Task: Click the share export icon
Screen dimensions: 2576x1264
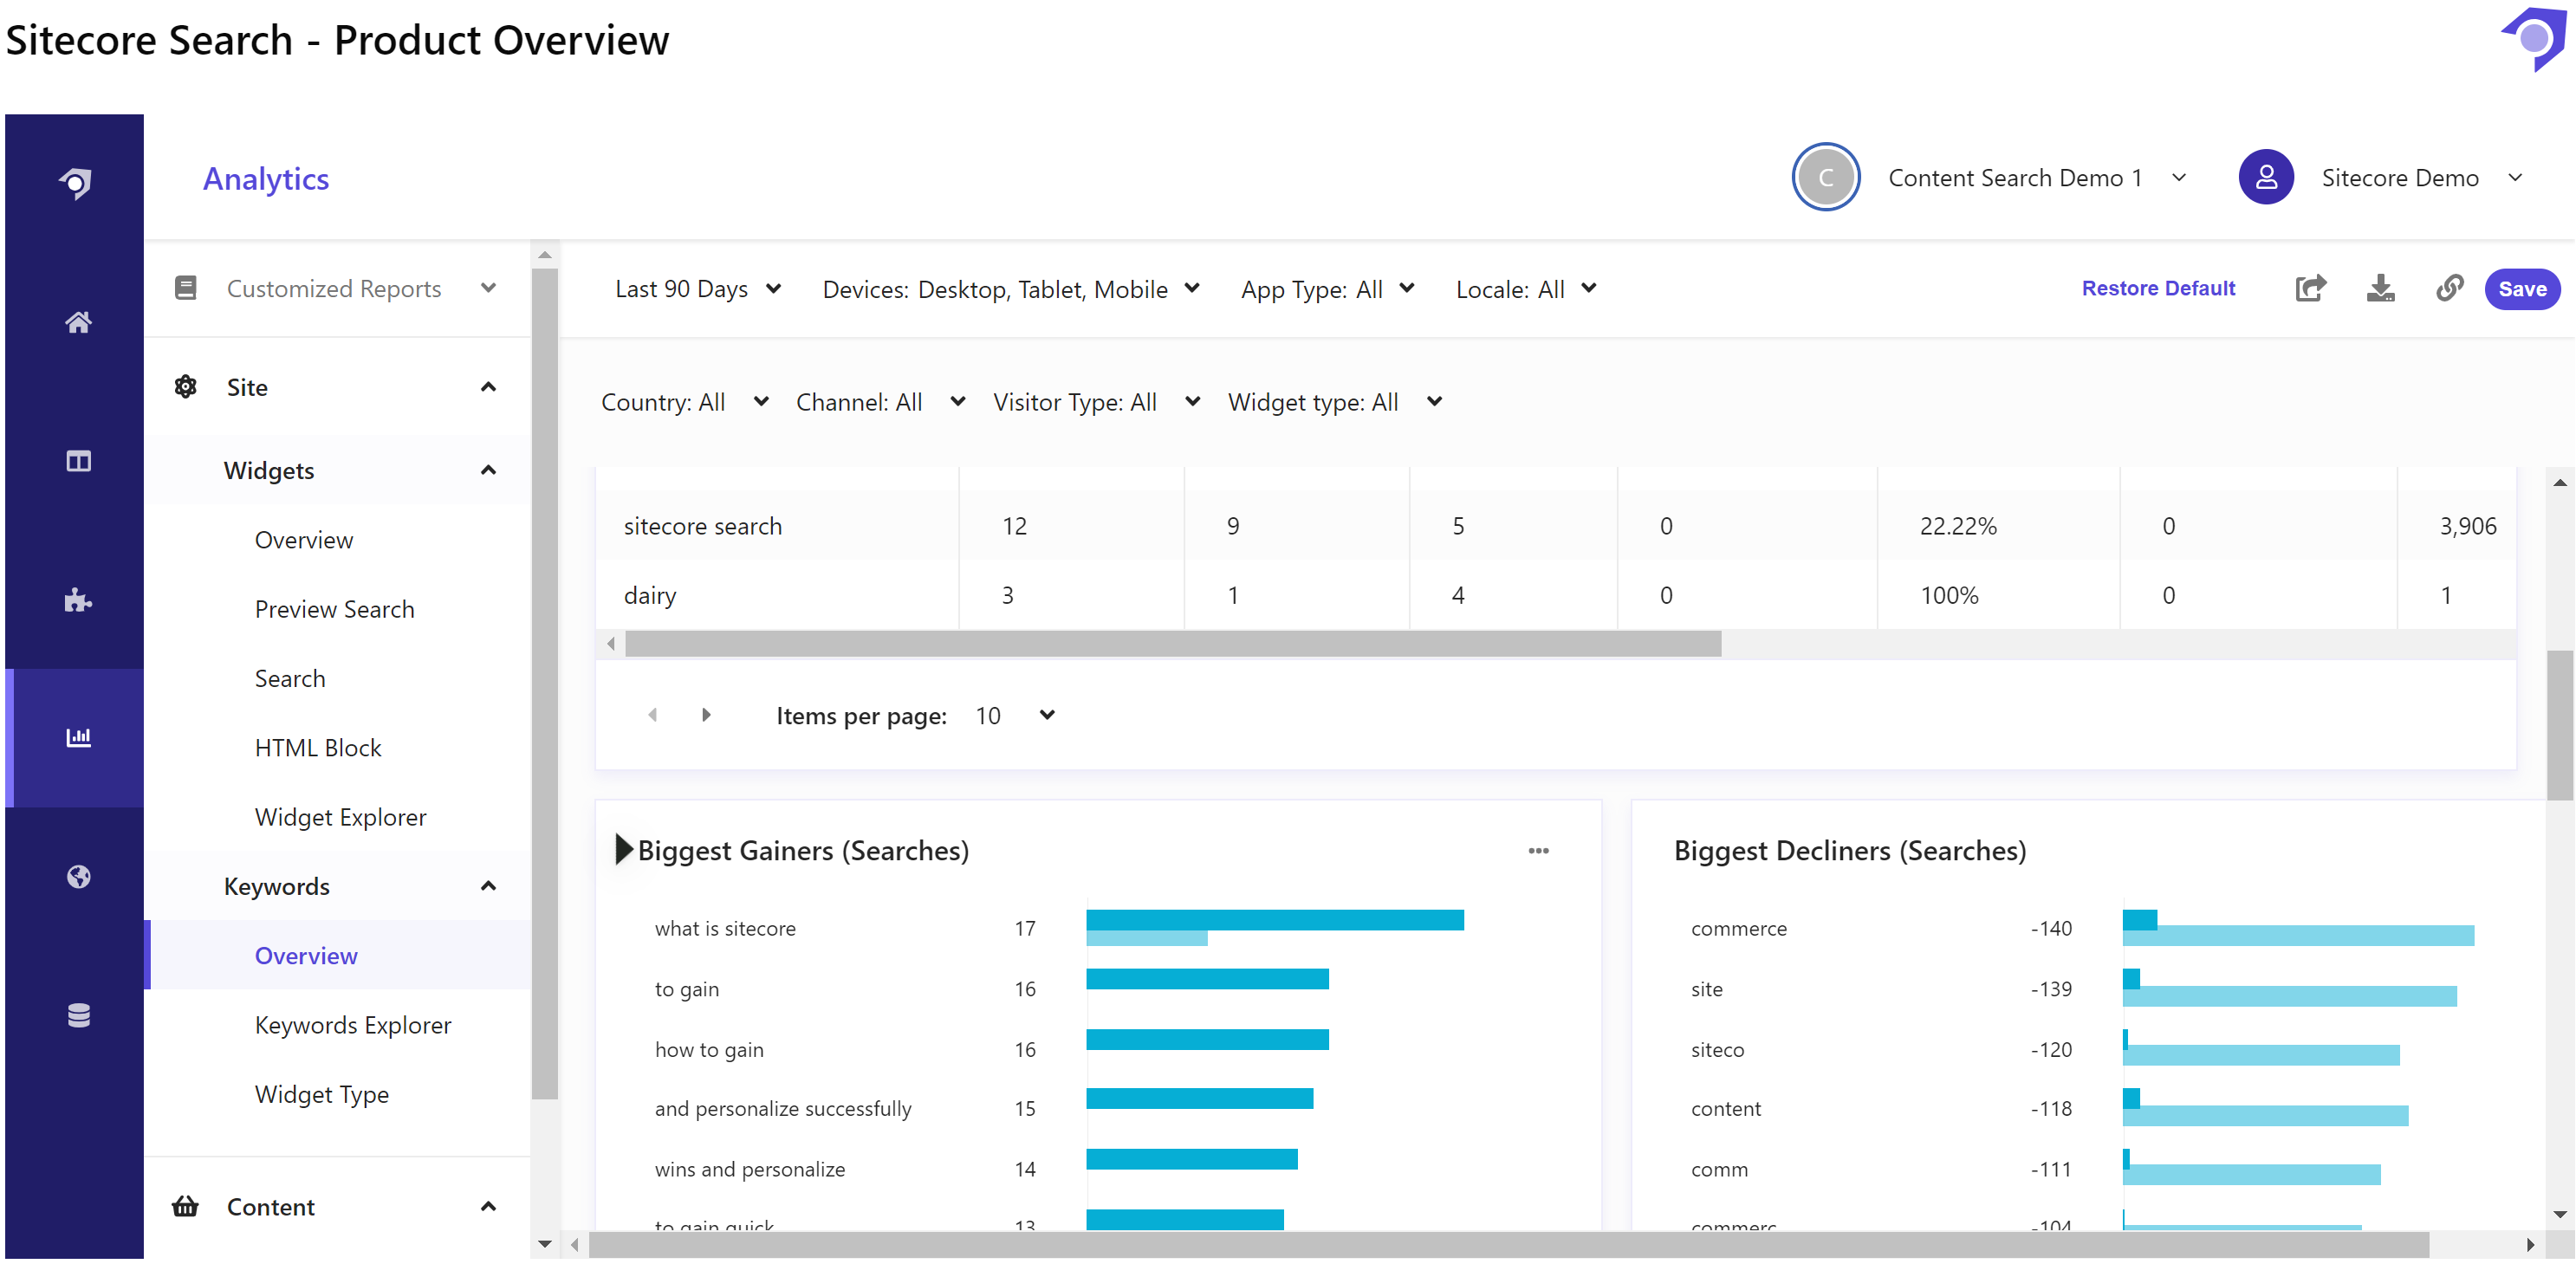Action: [2310, 289]
